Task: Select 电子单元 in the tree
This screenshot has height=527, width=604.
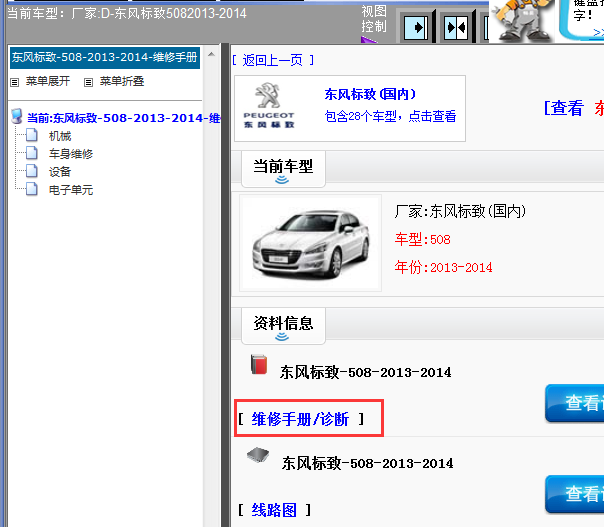Action: (x=71, y=190)
